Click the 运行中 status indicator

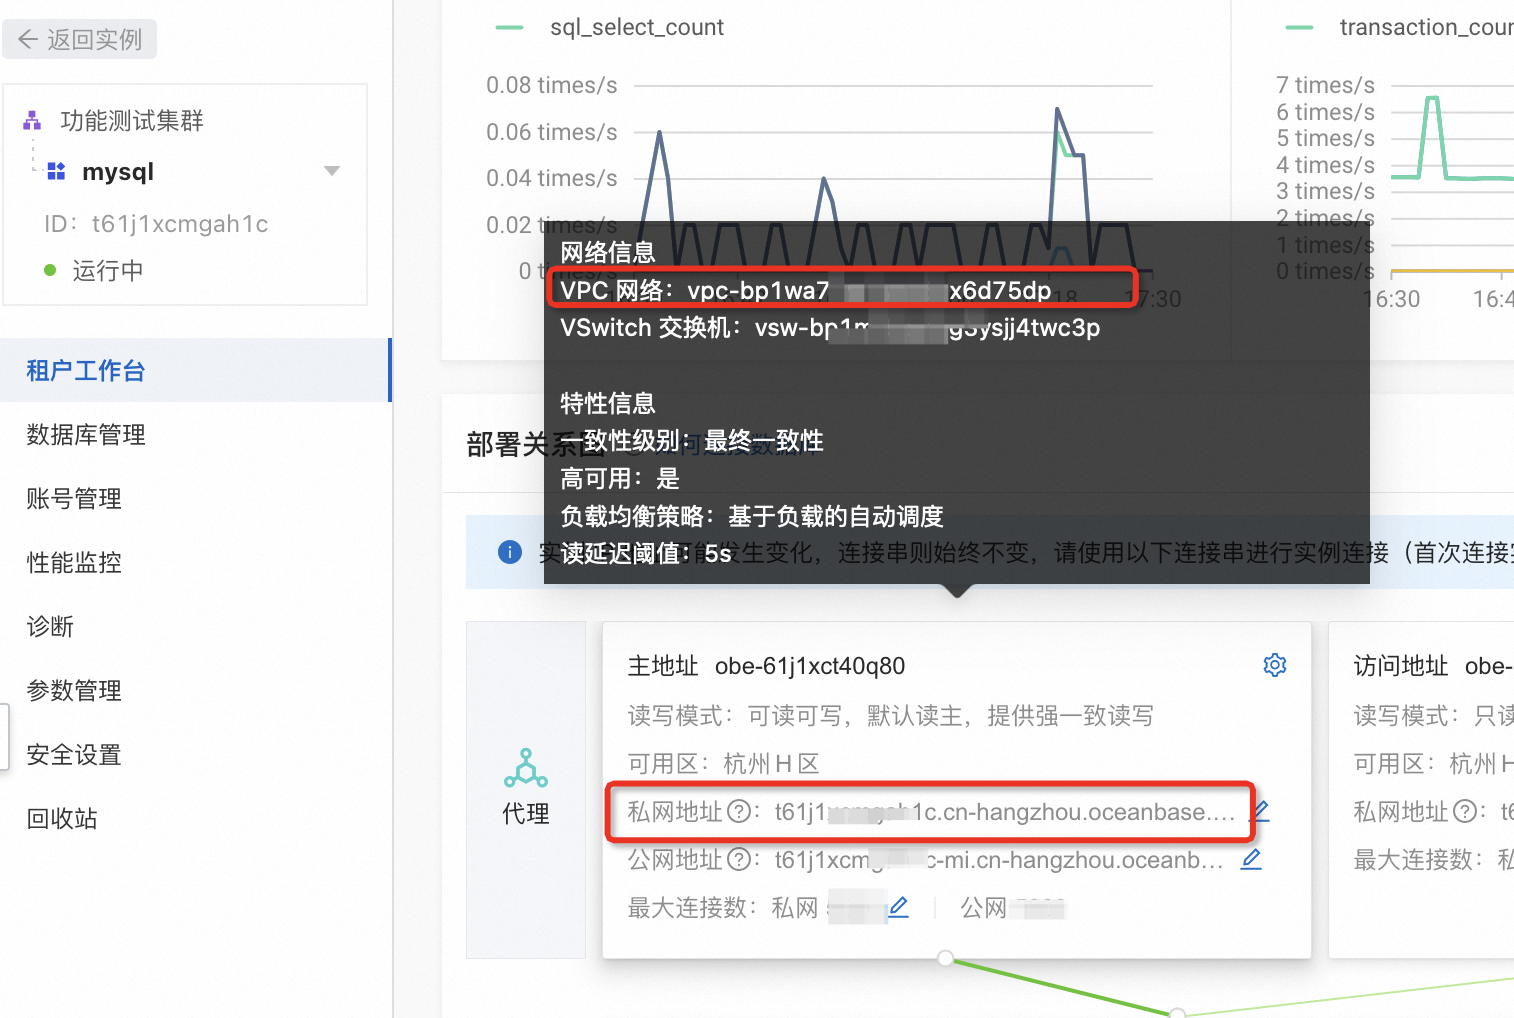[94, 271]
